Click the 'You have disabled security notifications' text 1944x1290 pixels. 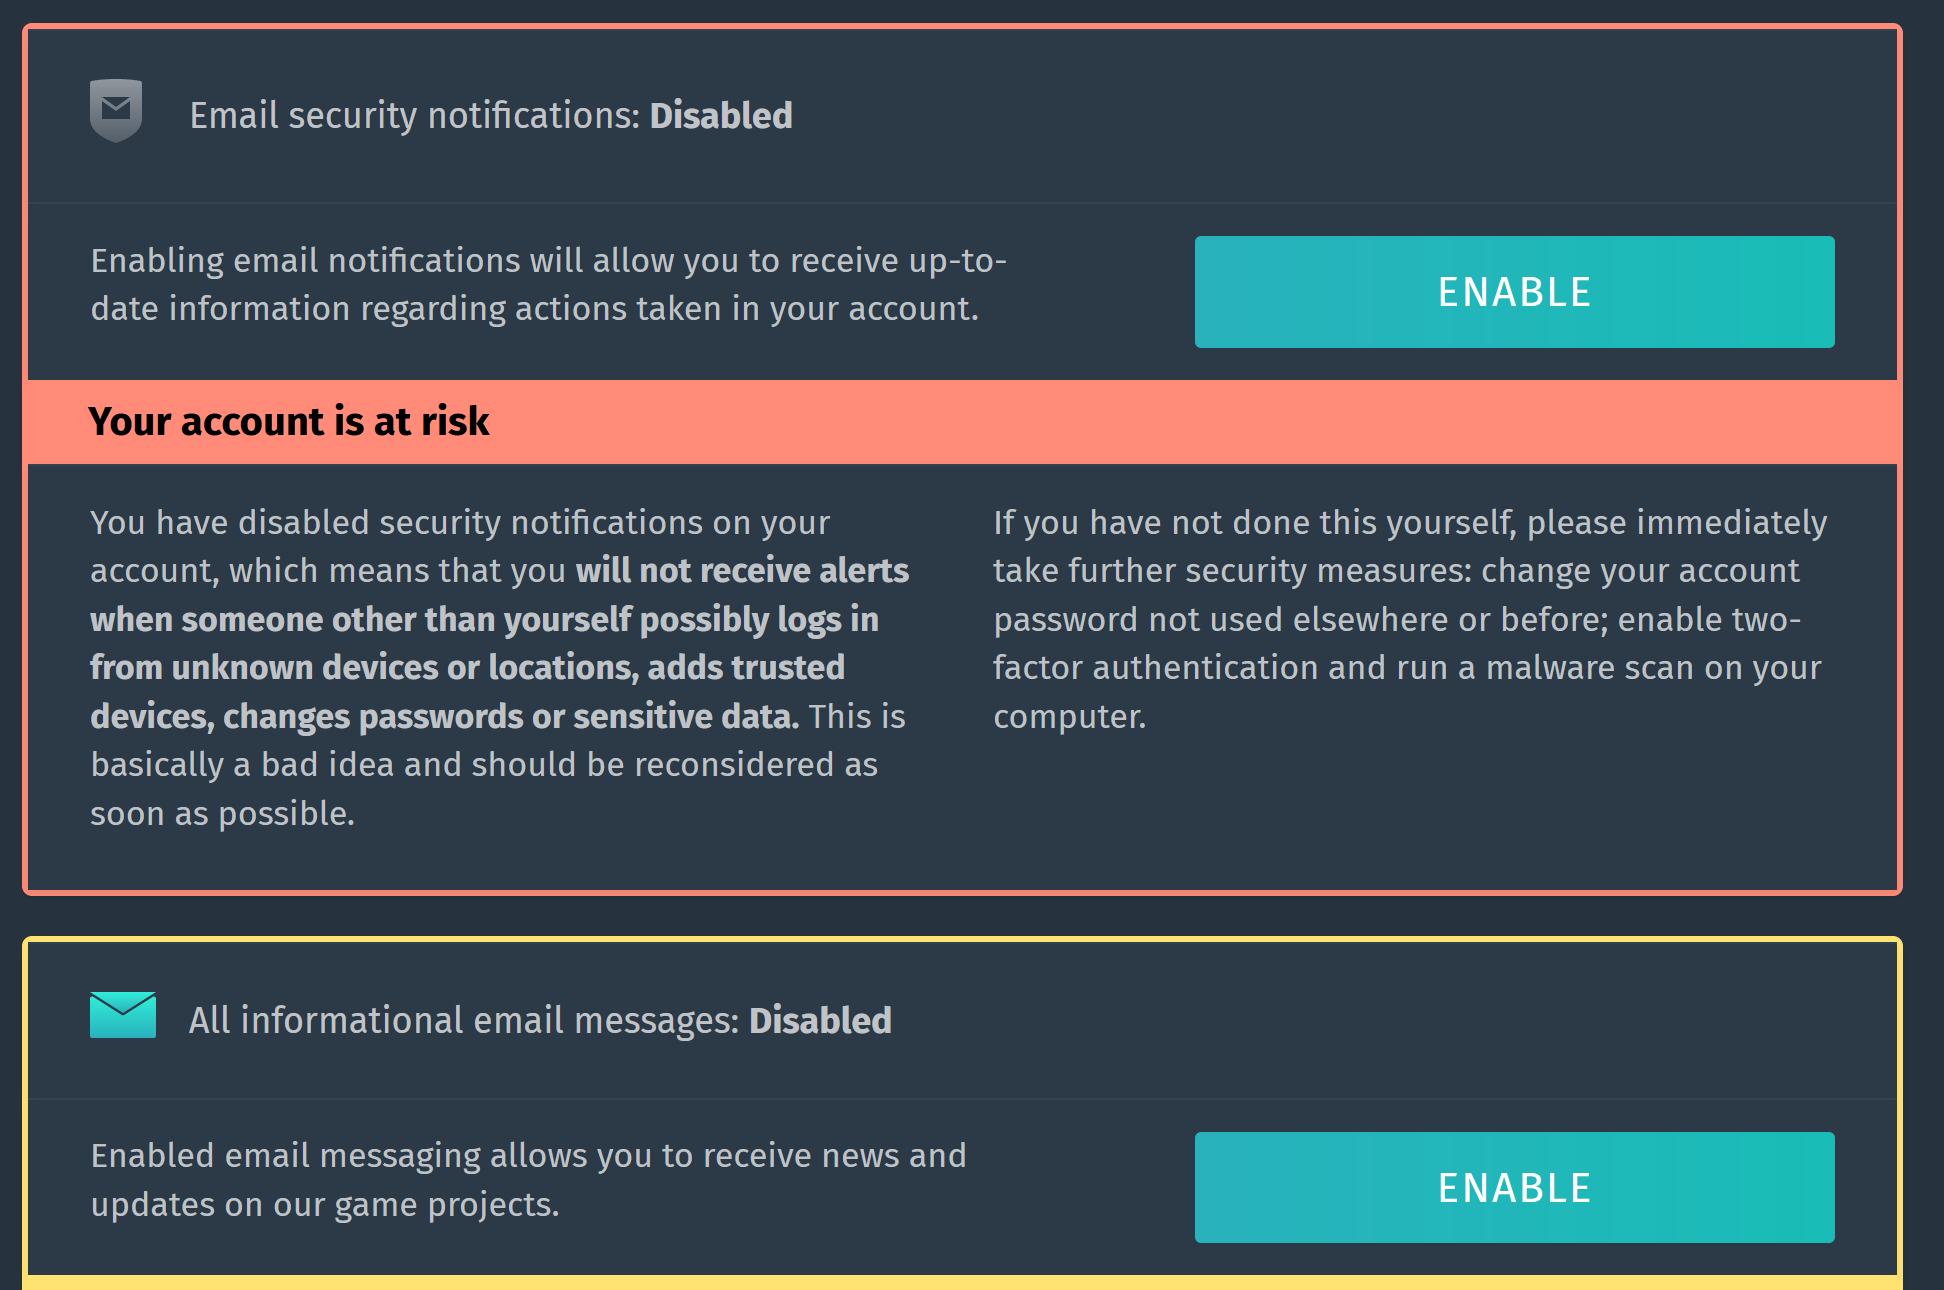point(460,523)
